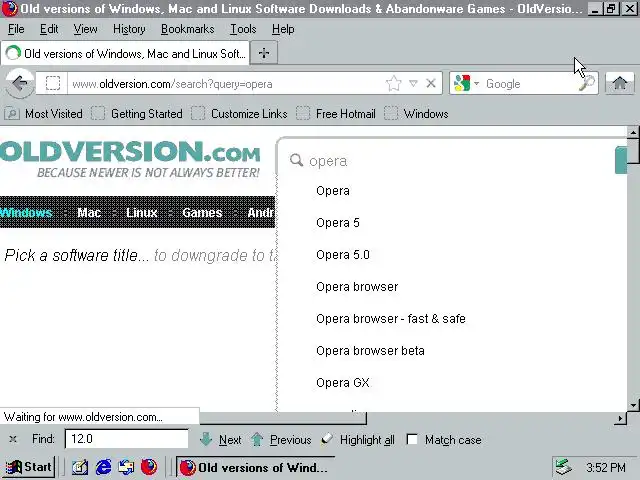The height and width of the screenshot is (480, 640).
Task: Find next match with Next button
Action: [221, 440]
